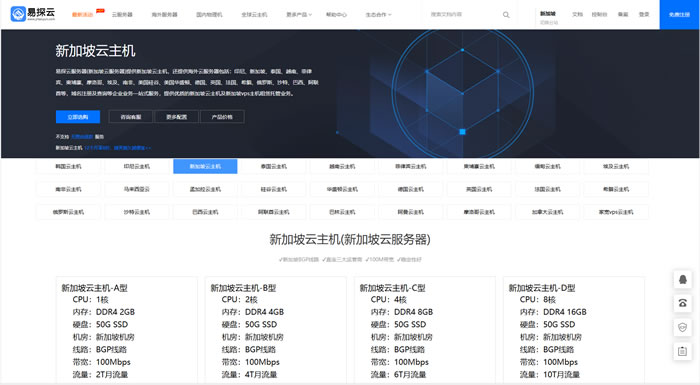Click the 更多配置 button in the banner
This screenshot has width=700, height=385.
pos(176,117)
